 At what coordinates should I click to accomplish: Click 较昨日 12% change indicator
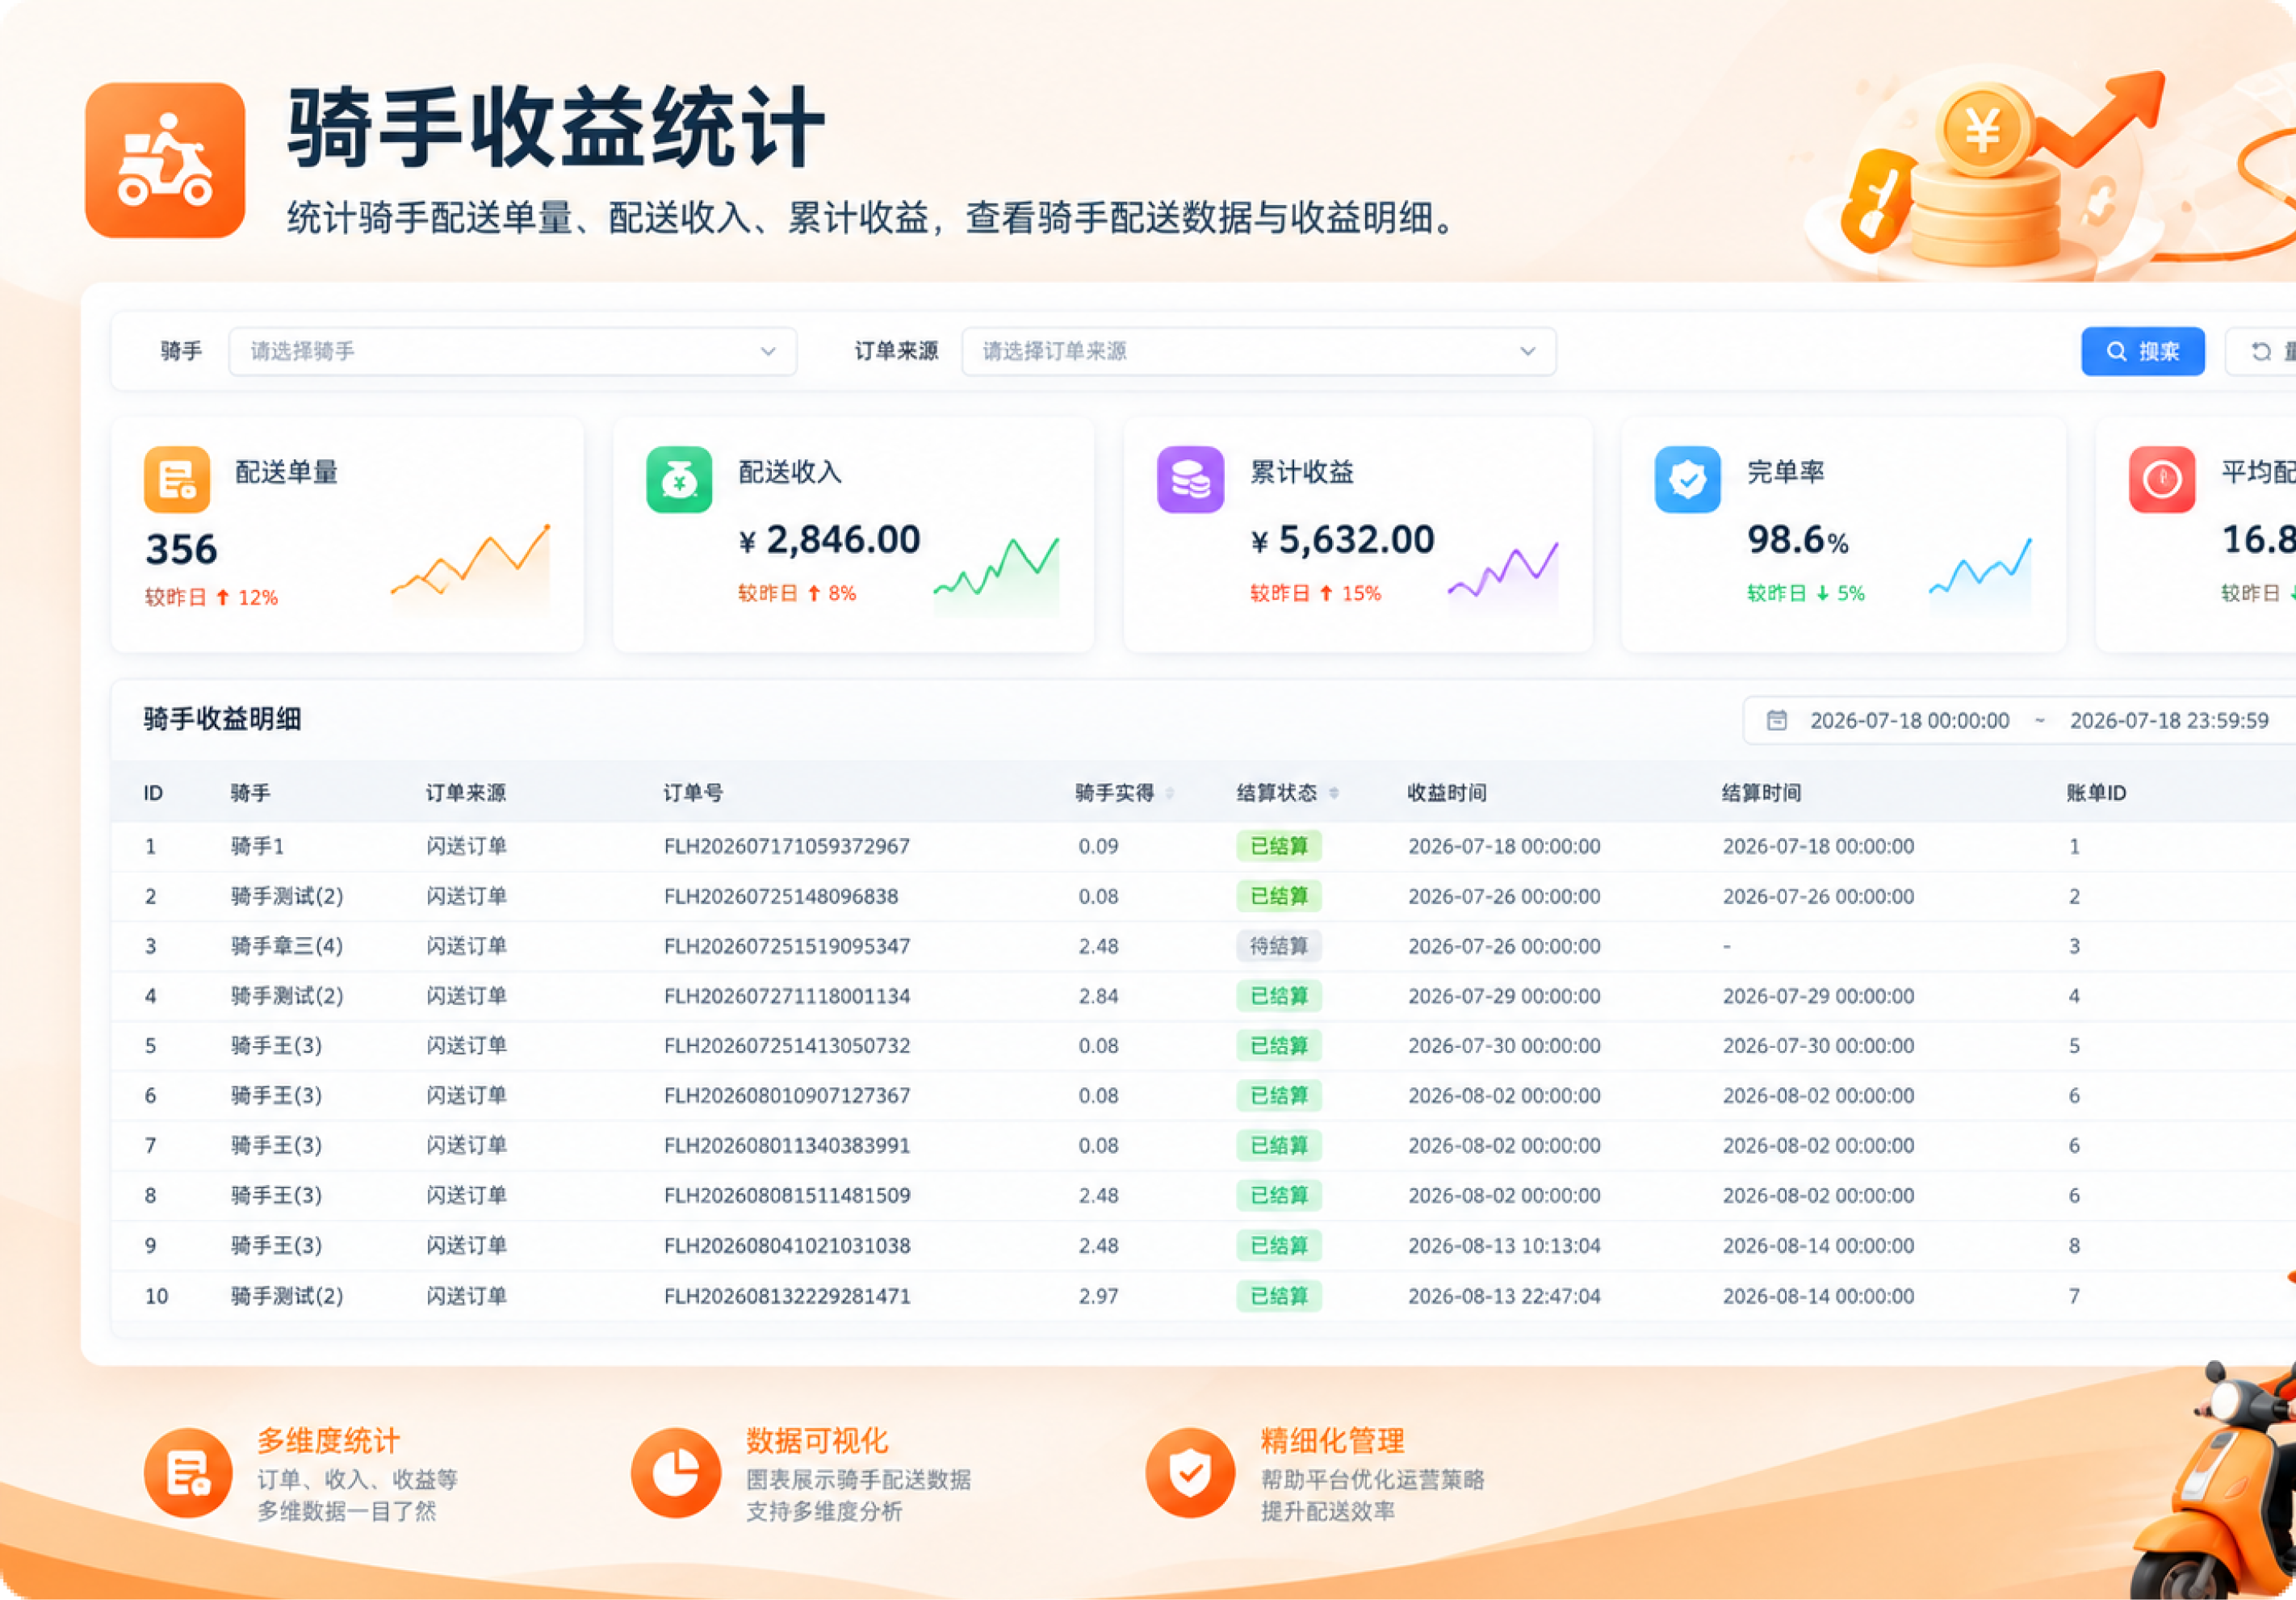click(211, 597)
